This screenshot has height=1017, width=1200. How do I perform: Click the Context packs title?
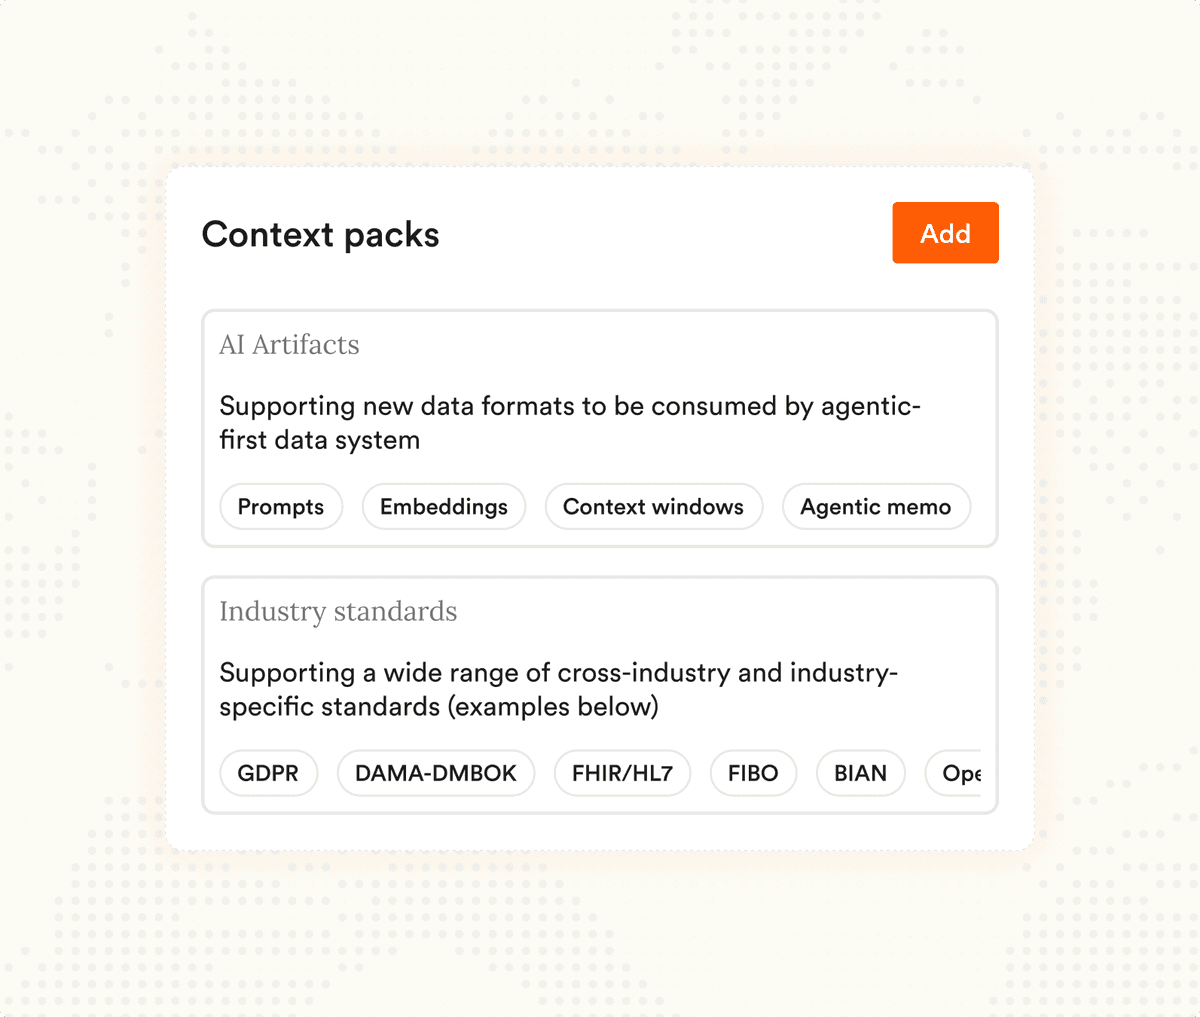coord(320,234)
